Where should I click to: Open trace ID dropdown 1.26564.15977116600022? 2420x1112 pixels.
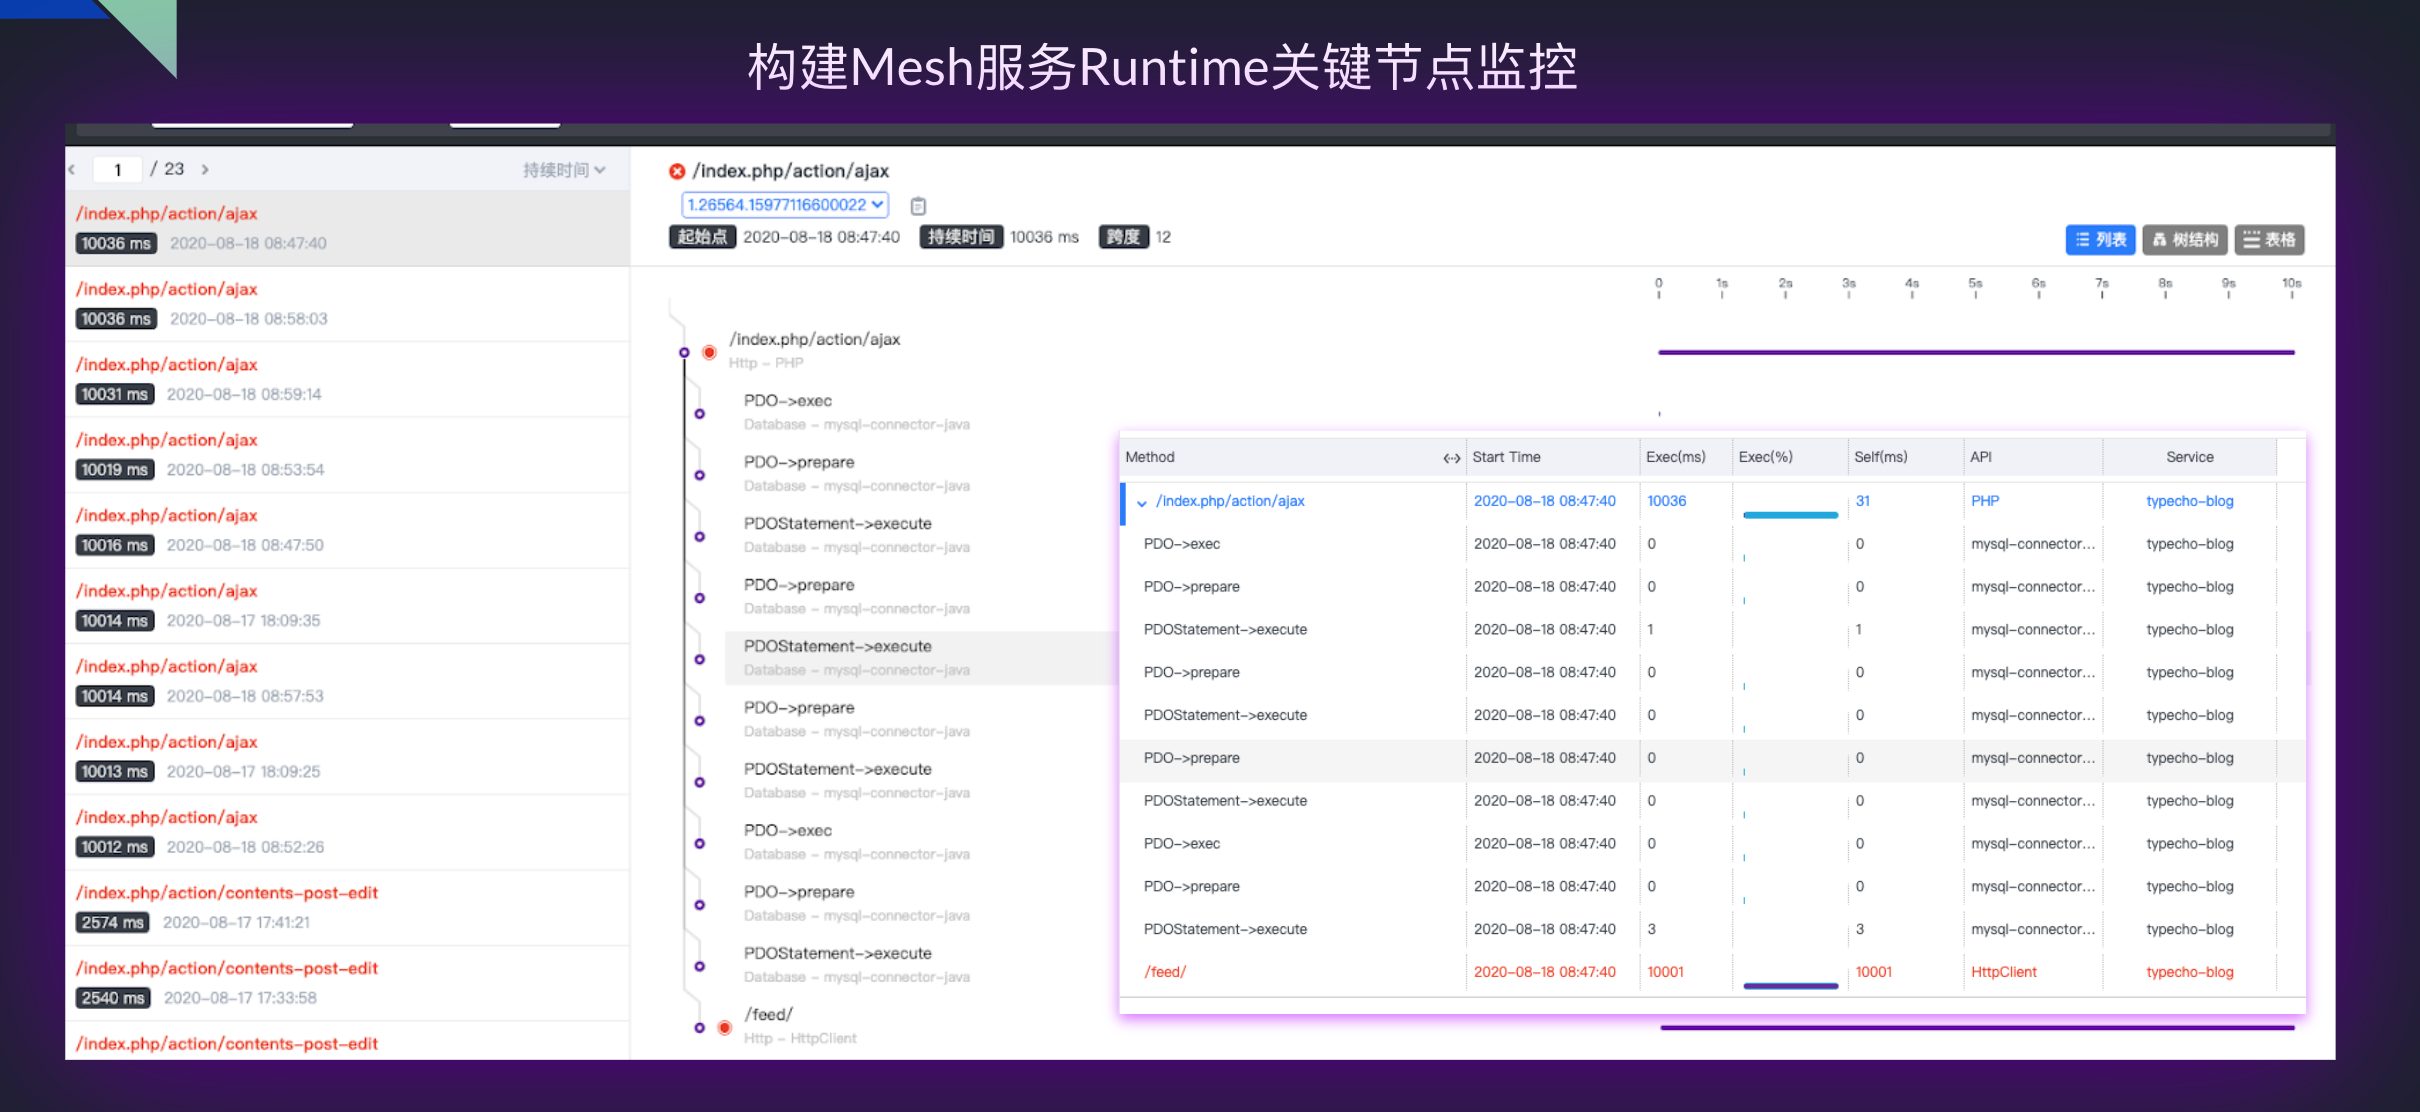coord(784,205)
